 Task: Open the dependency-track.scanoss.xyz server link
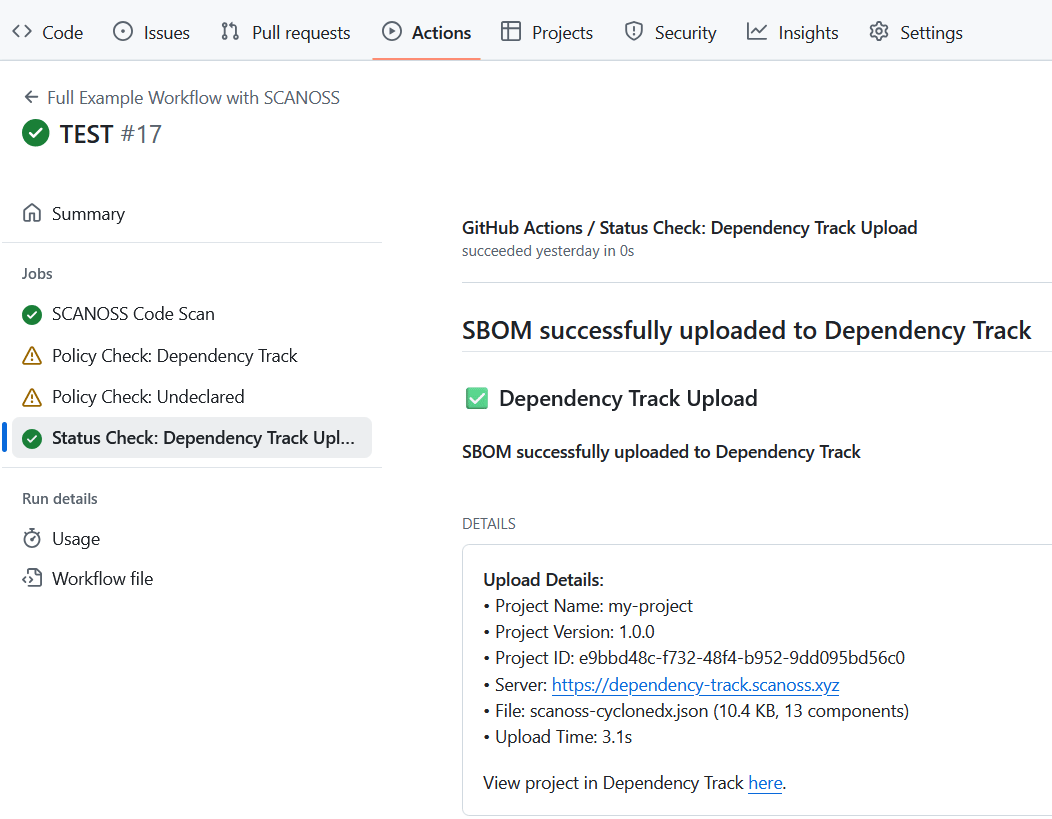coord(695,685)
